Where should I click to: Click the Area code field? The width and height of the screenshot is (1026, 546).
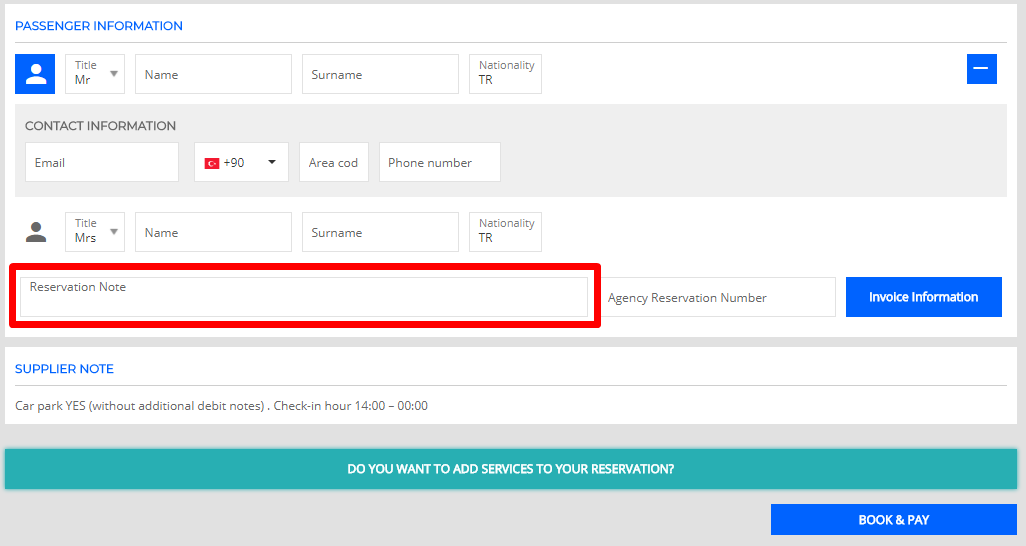(333, 162)
